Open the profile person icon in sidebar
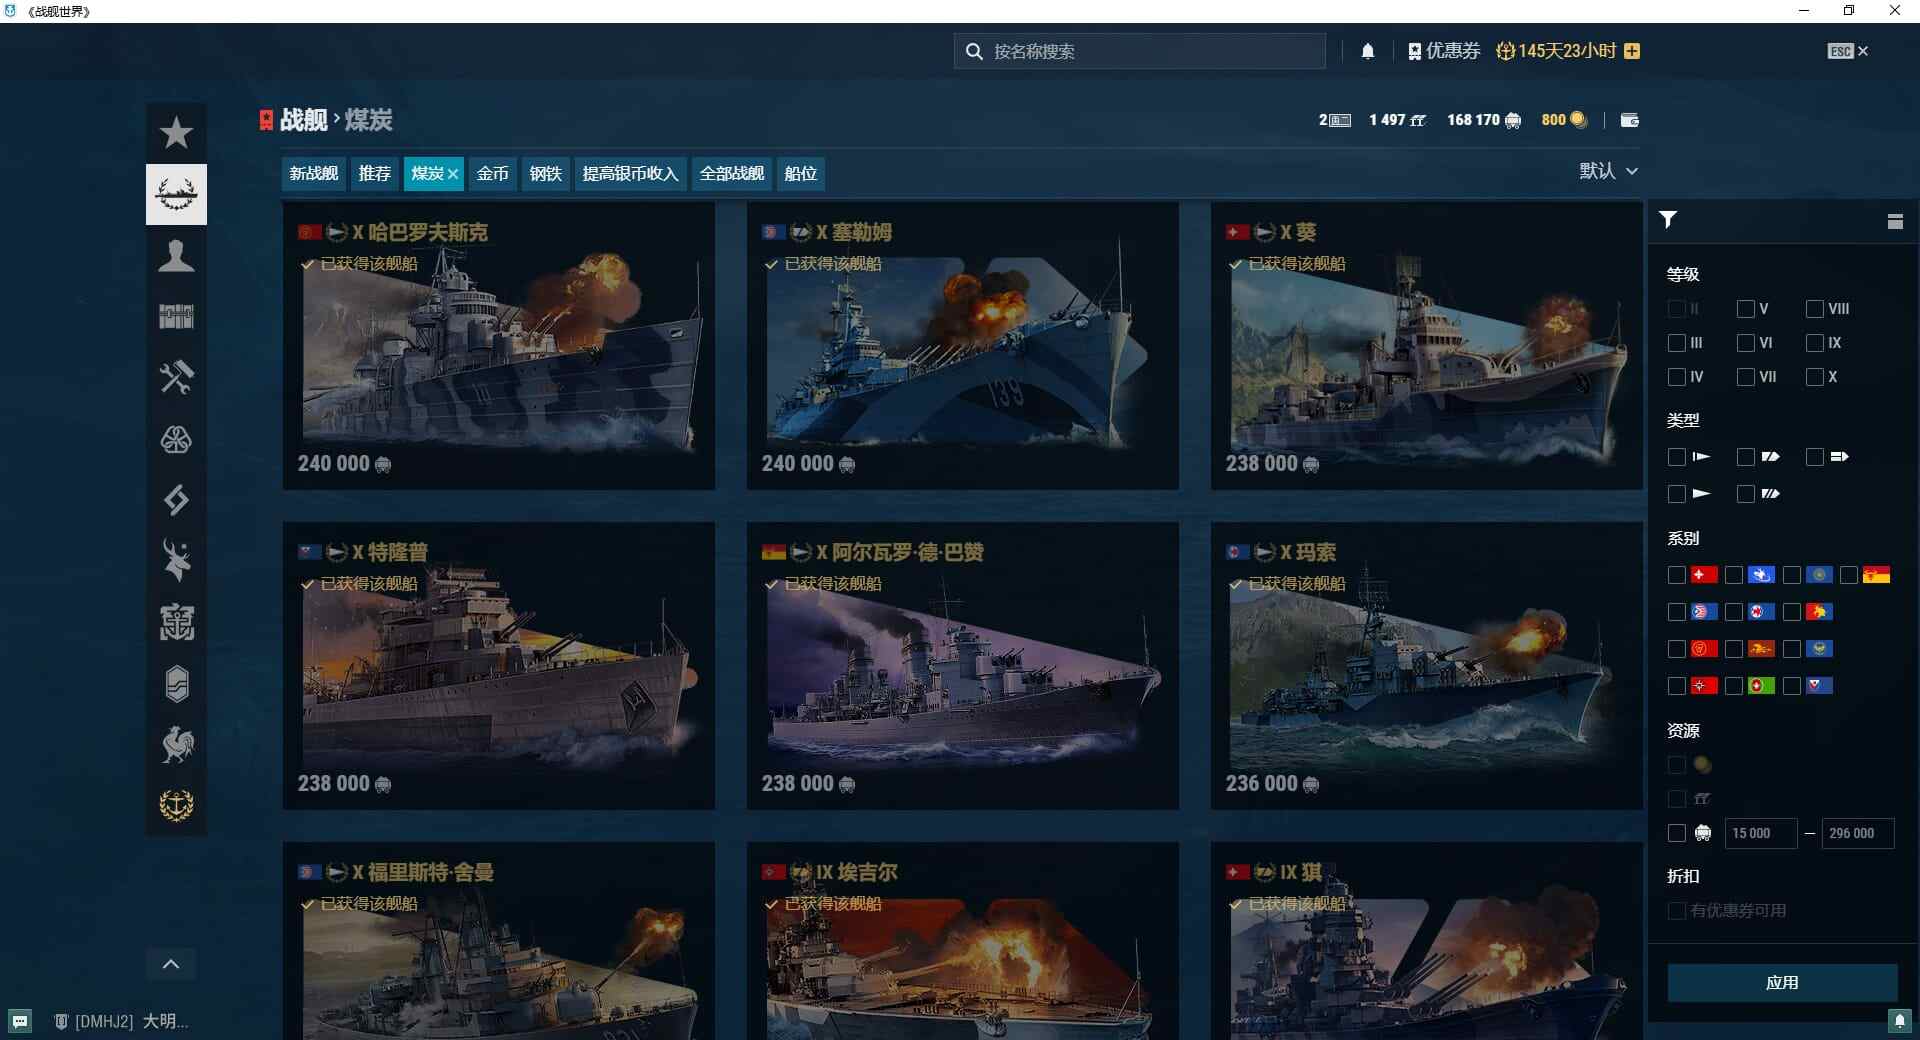This screenshot has width=1920, height=1040. 176,257
